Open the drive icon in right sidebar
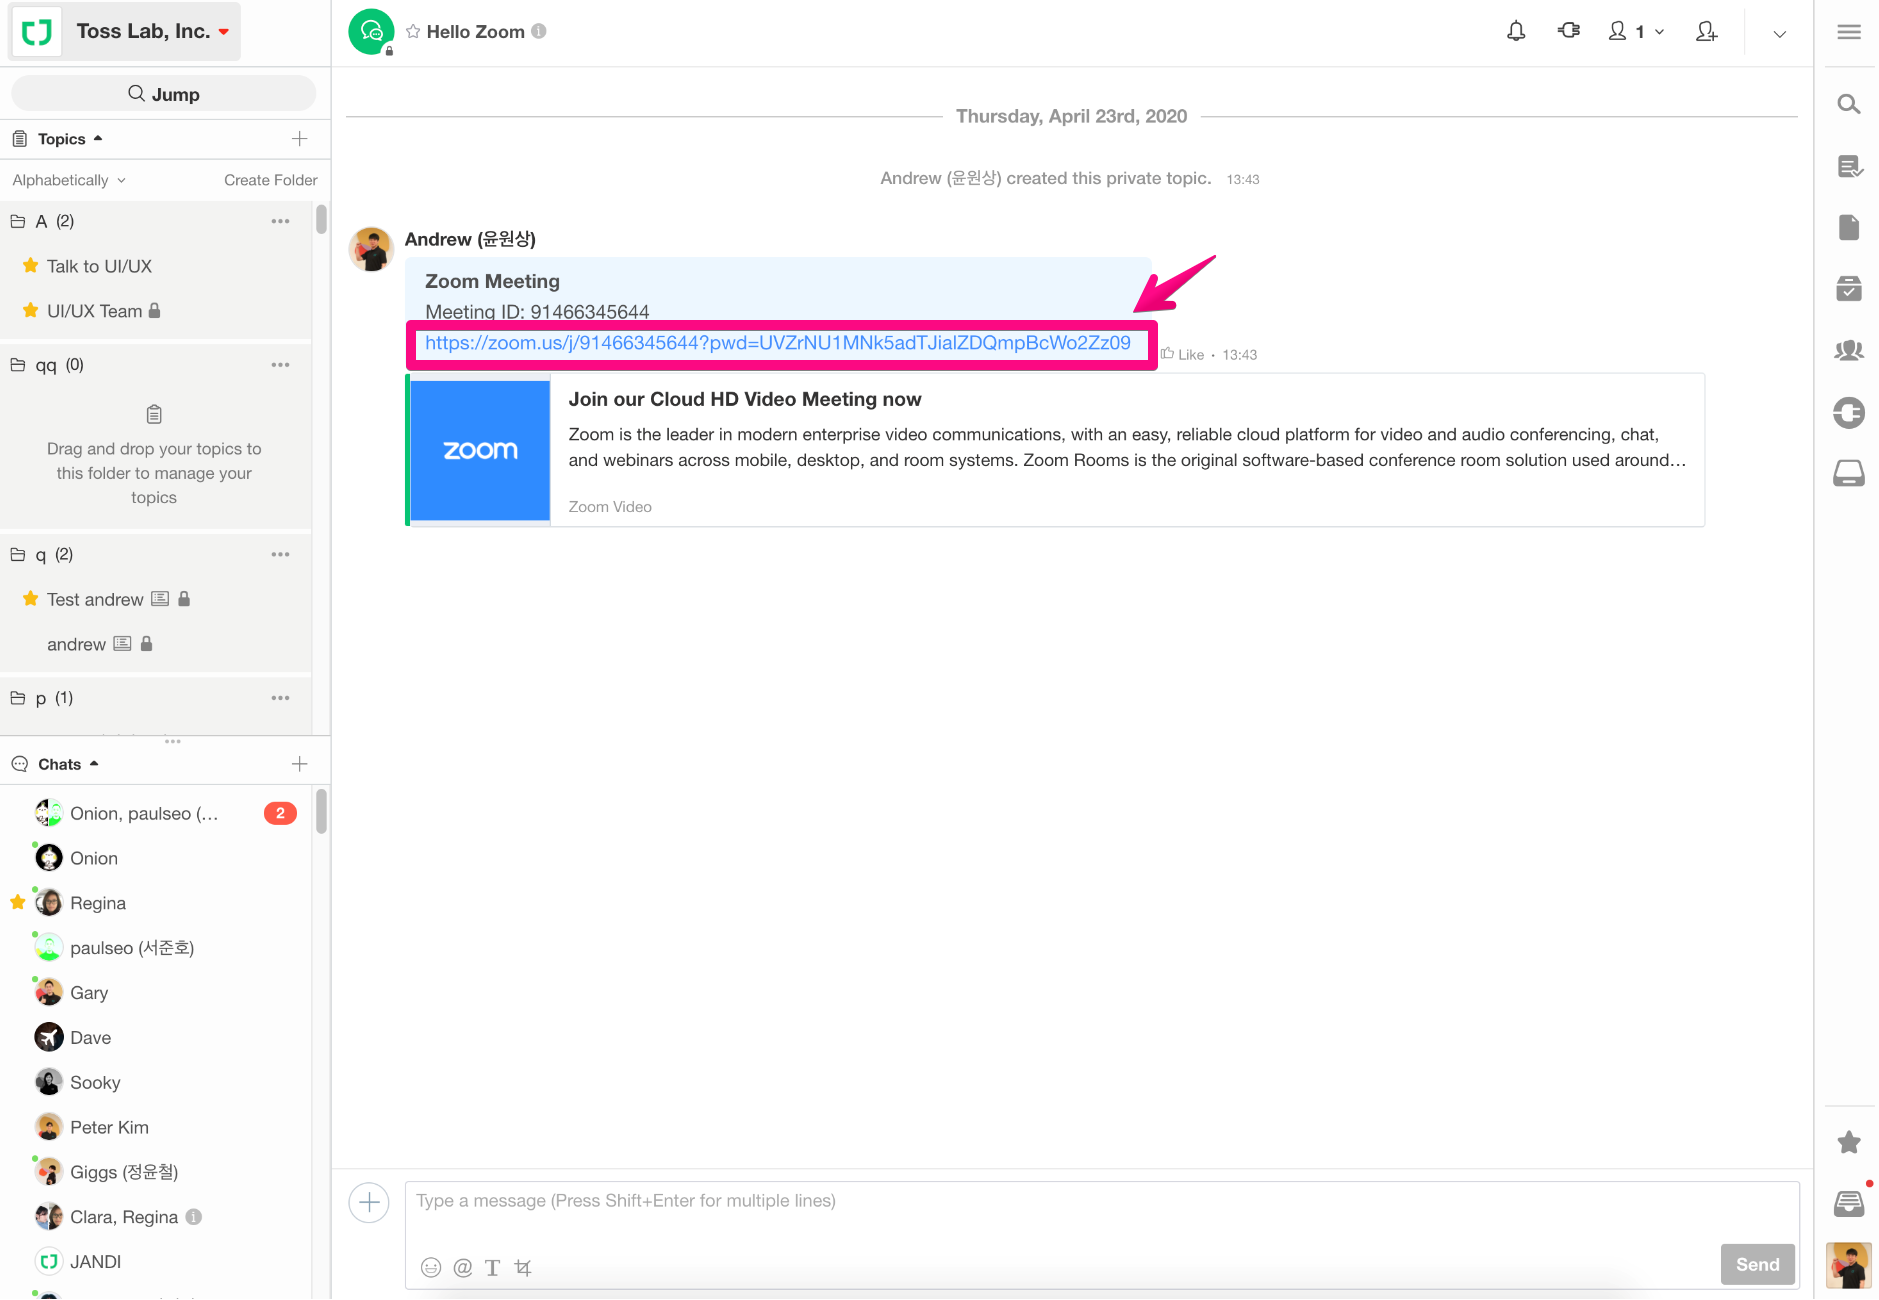 click(x=1849, y=473)
